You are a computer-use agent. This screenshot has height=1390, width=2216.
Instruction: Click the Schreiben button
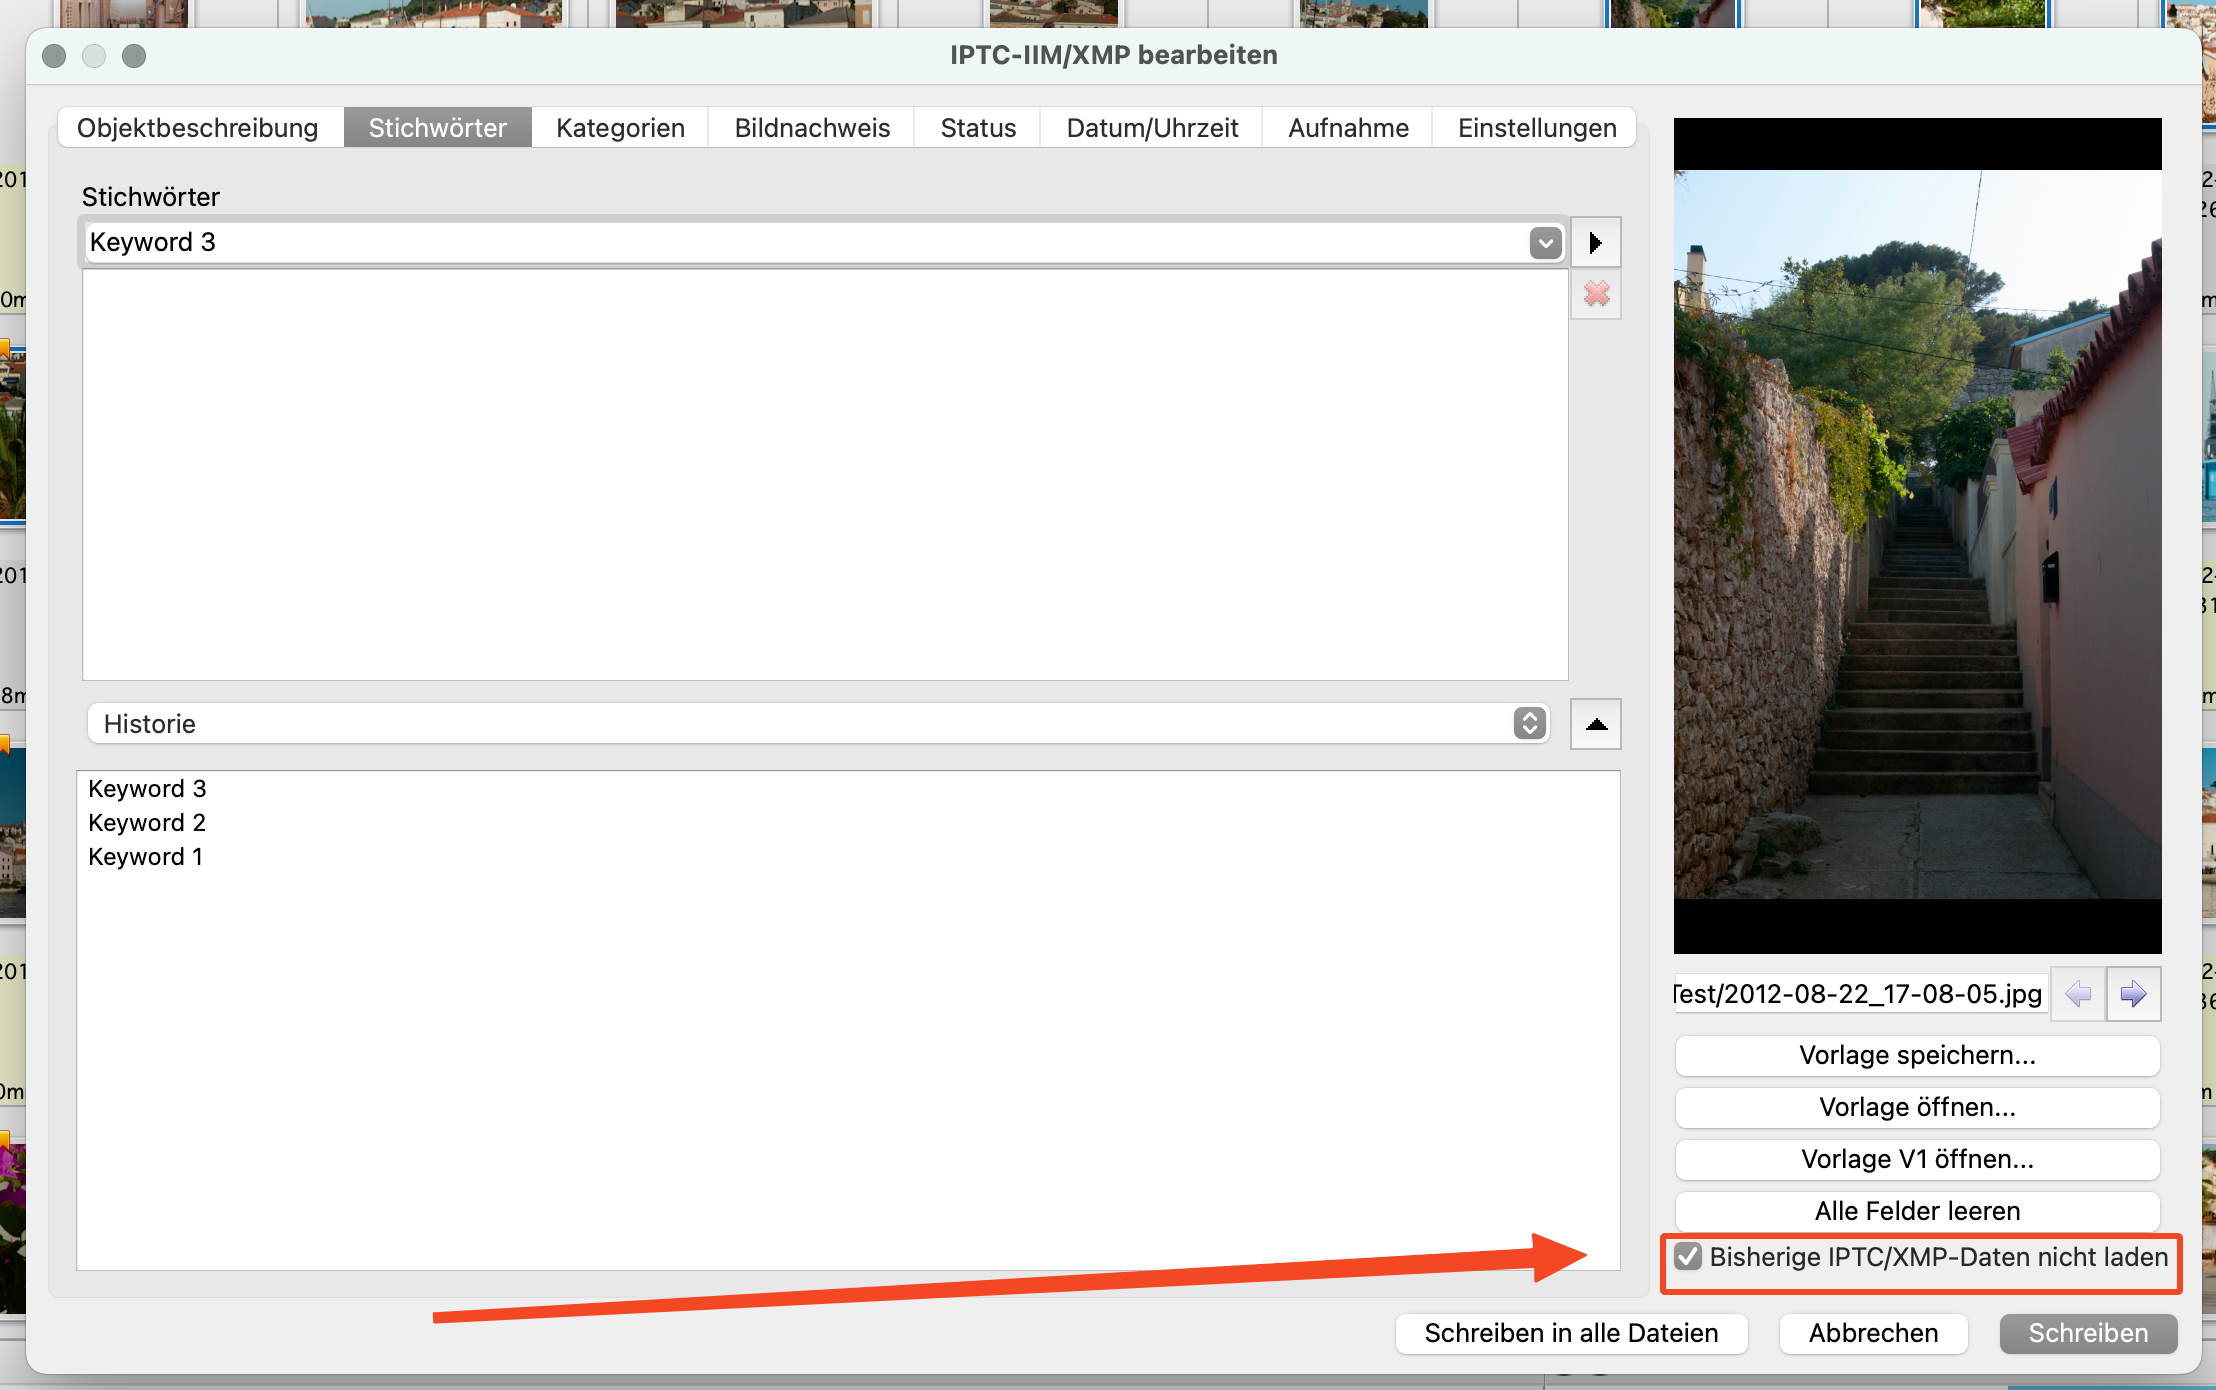pos(2088,1333)
